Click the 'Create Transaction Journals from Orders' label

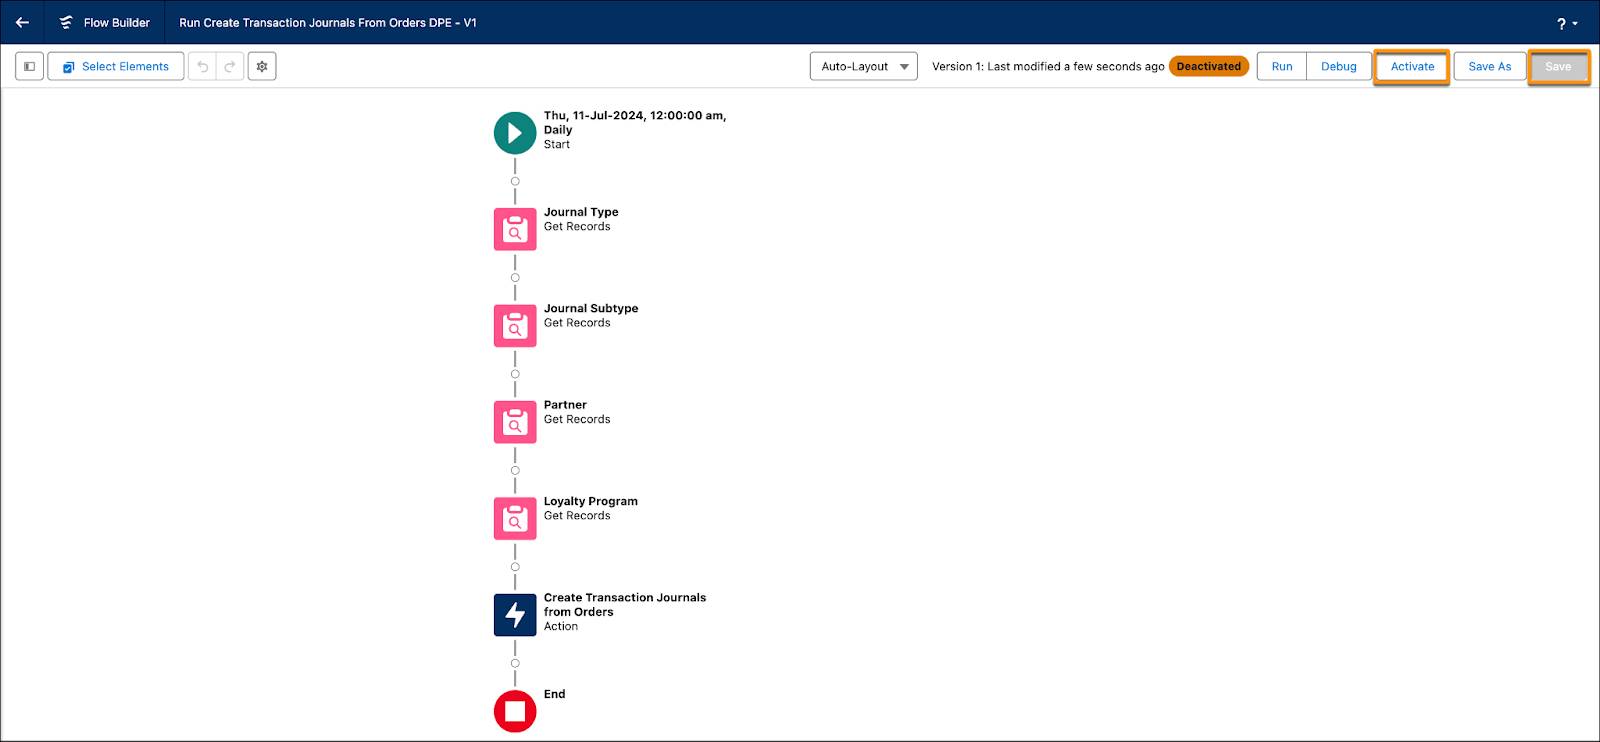[x=625, y=605]
